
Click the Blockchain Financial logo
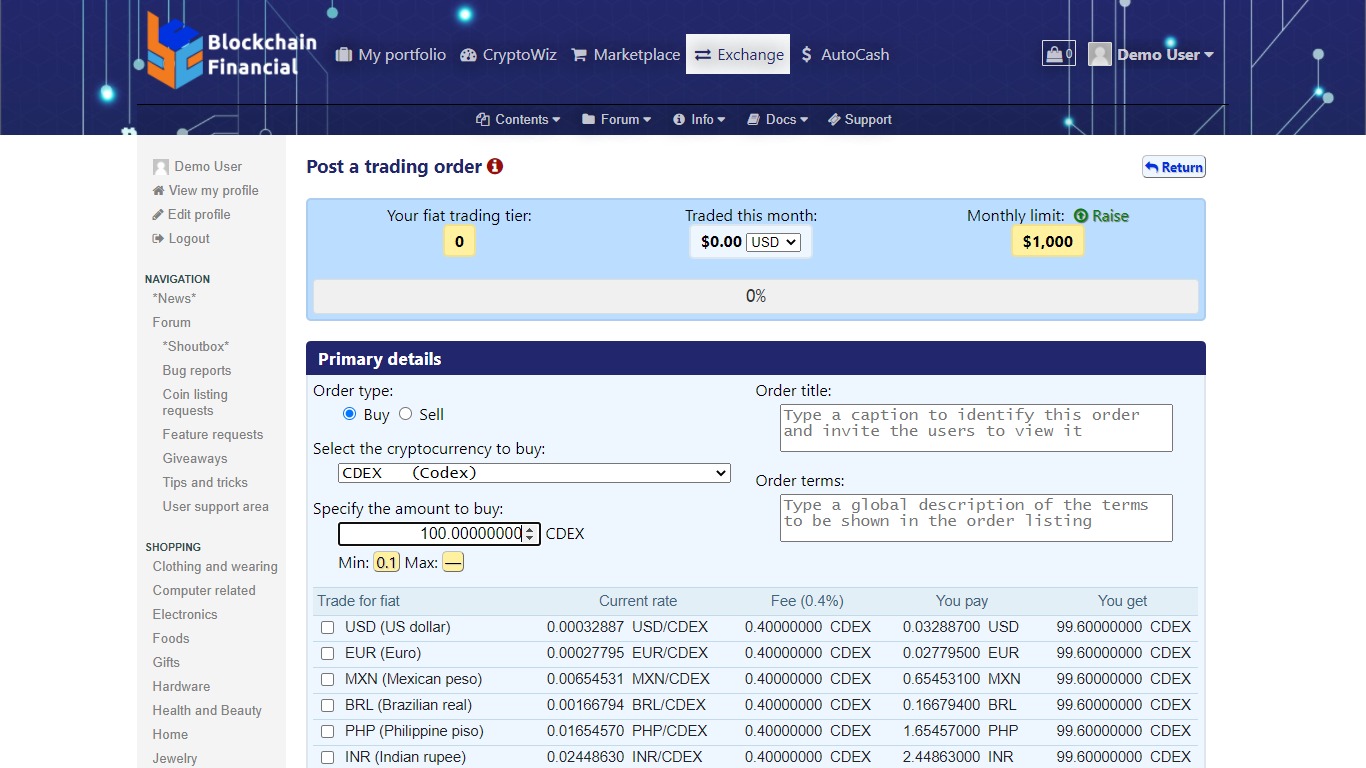232,52
